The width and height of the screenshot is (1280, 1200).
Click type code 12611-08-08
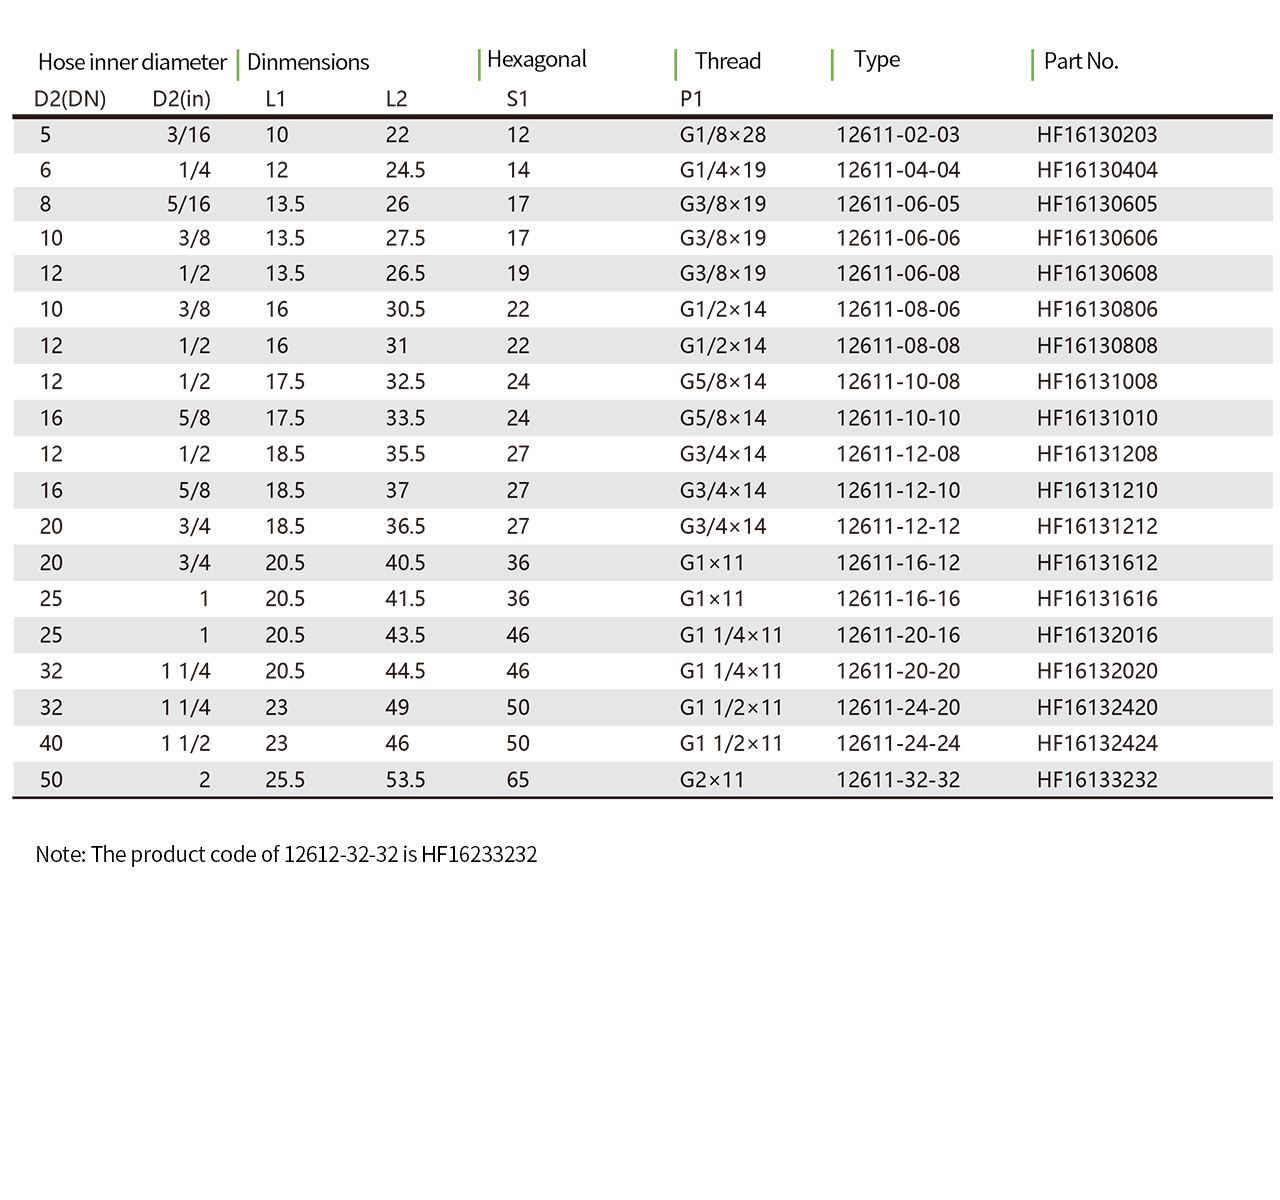click(898, 346)
